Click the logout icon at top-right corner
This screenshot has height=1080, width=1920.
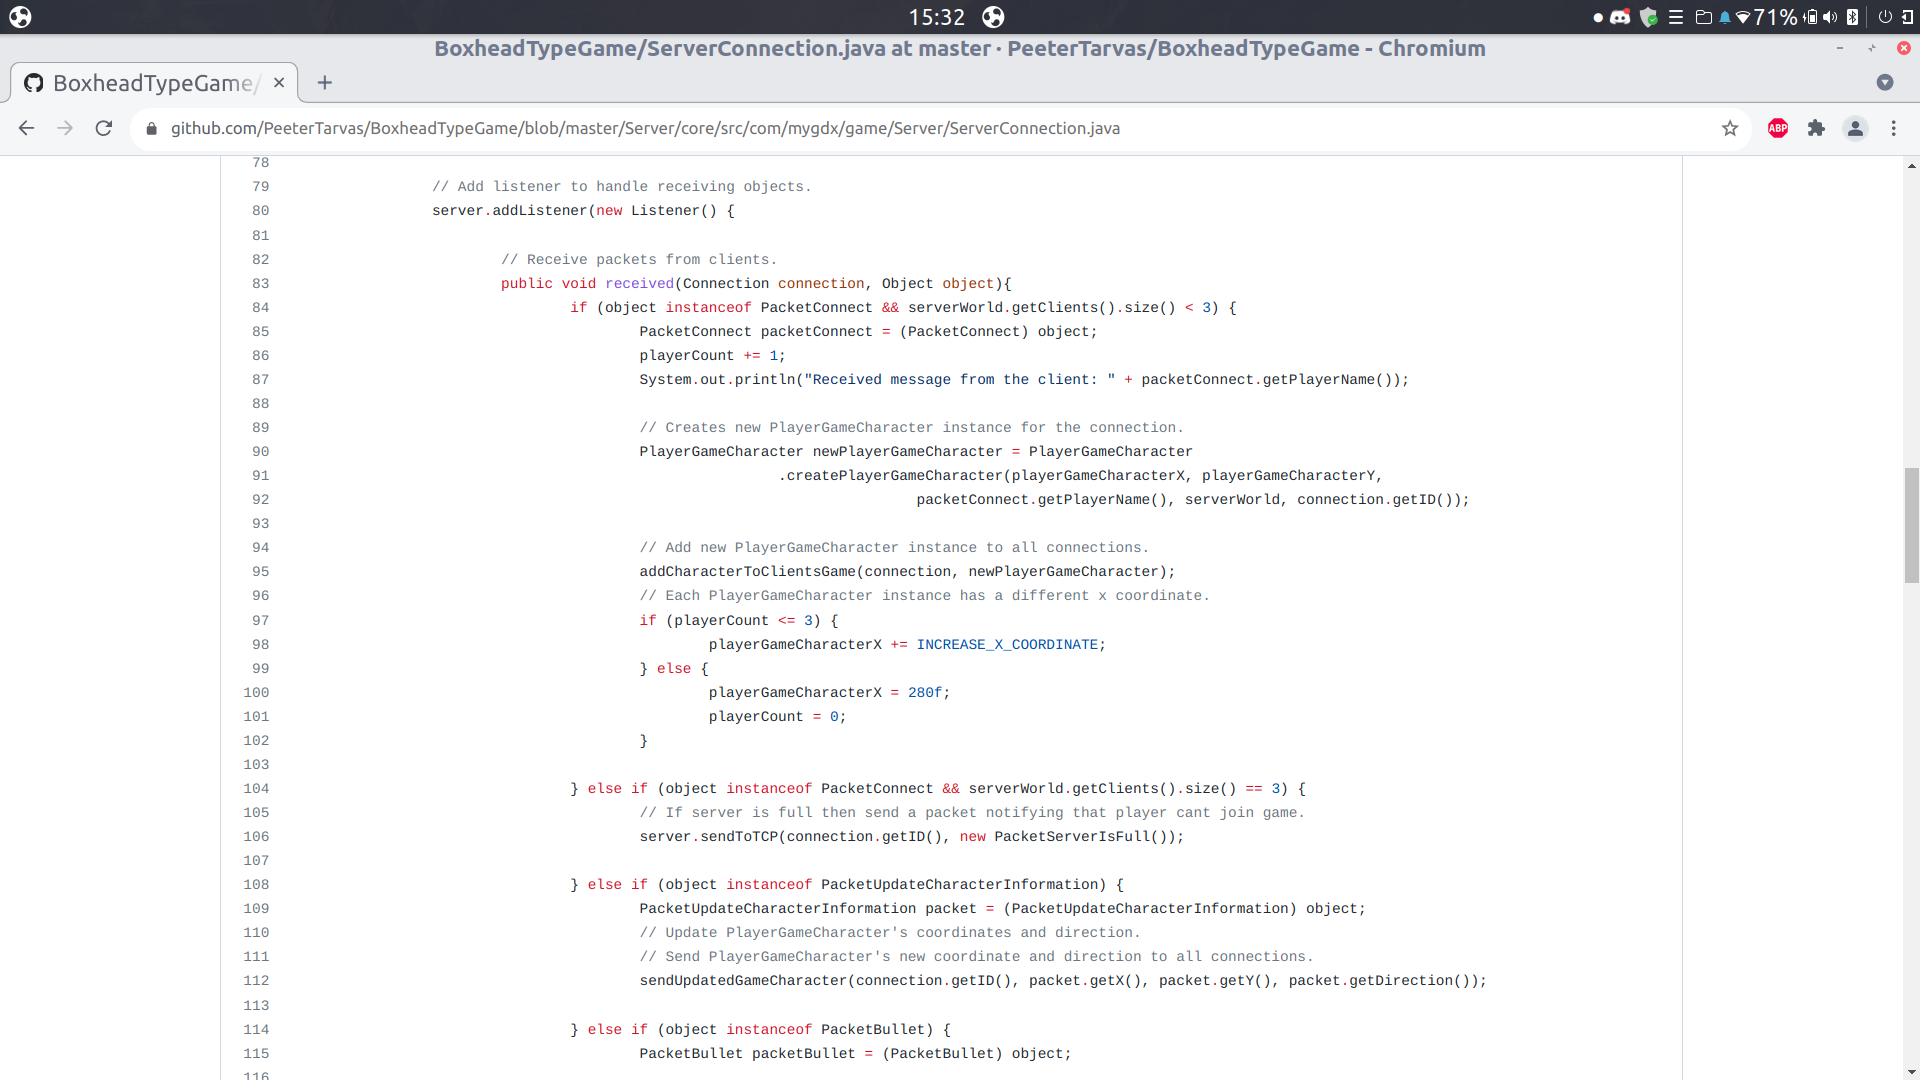pyautogui.click(x=1907, y=17)
